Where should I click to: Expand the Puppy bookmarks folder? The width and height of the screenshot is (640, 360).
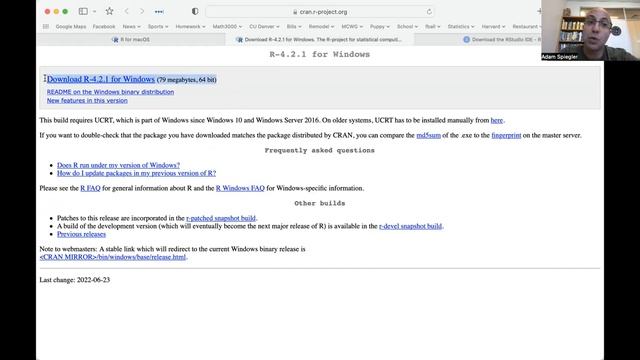tap(380, 27)
